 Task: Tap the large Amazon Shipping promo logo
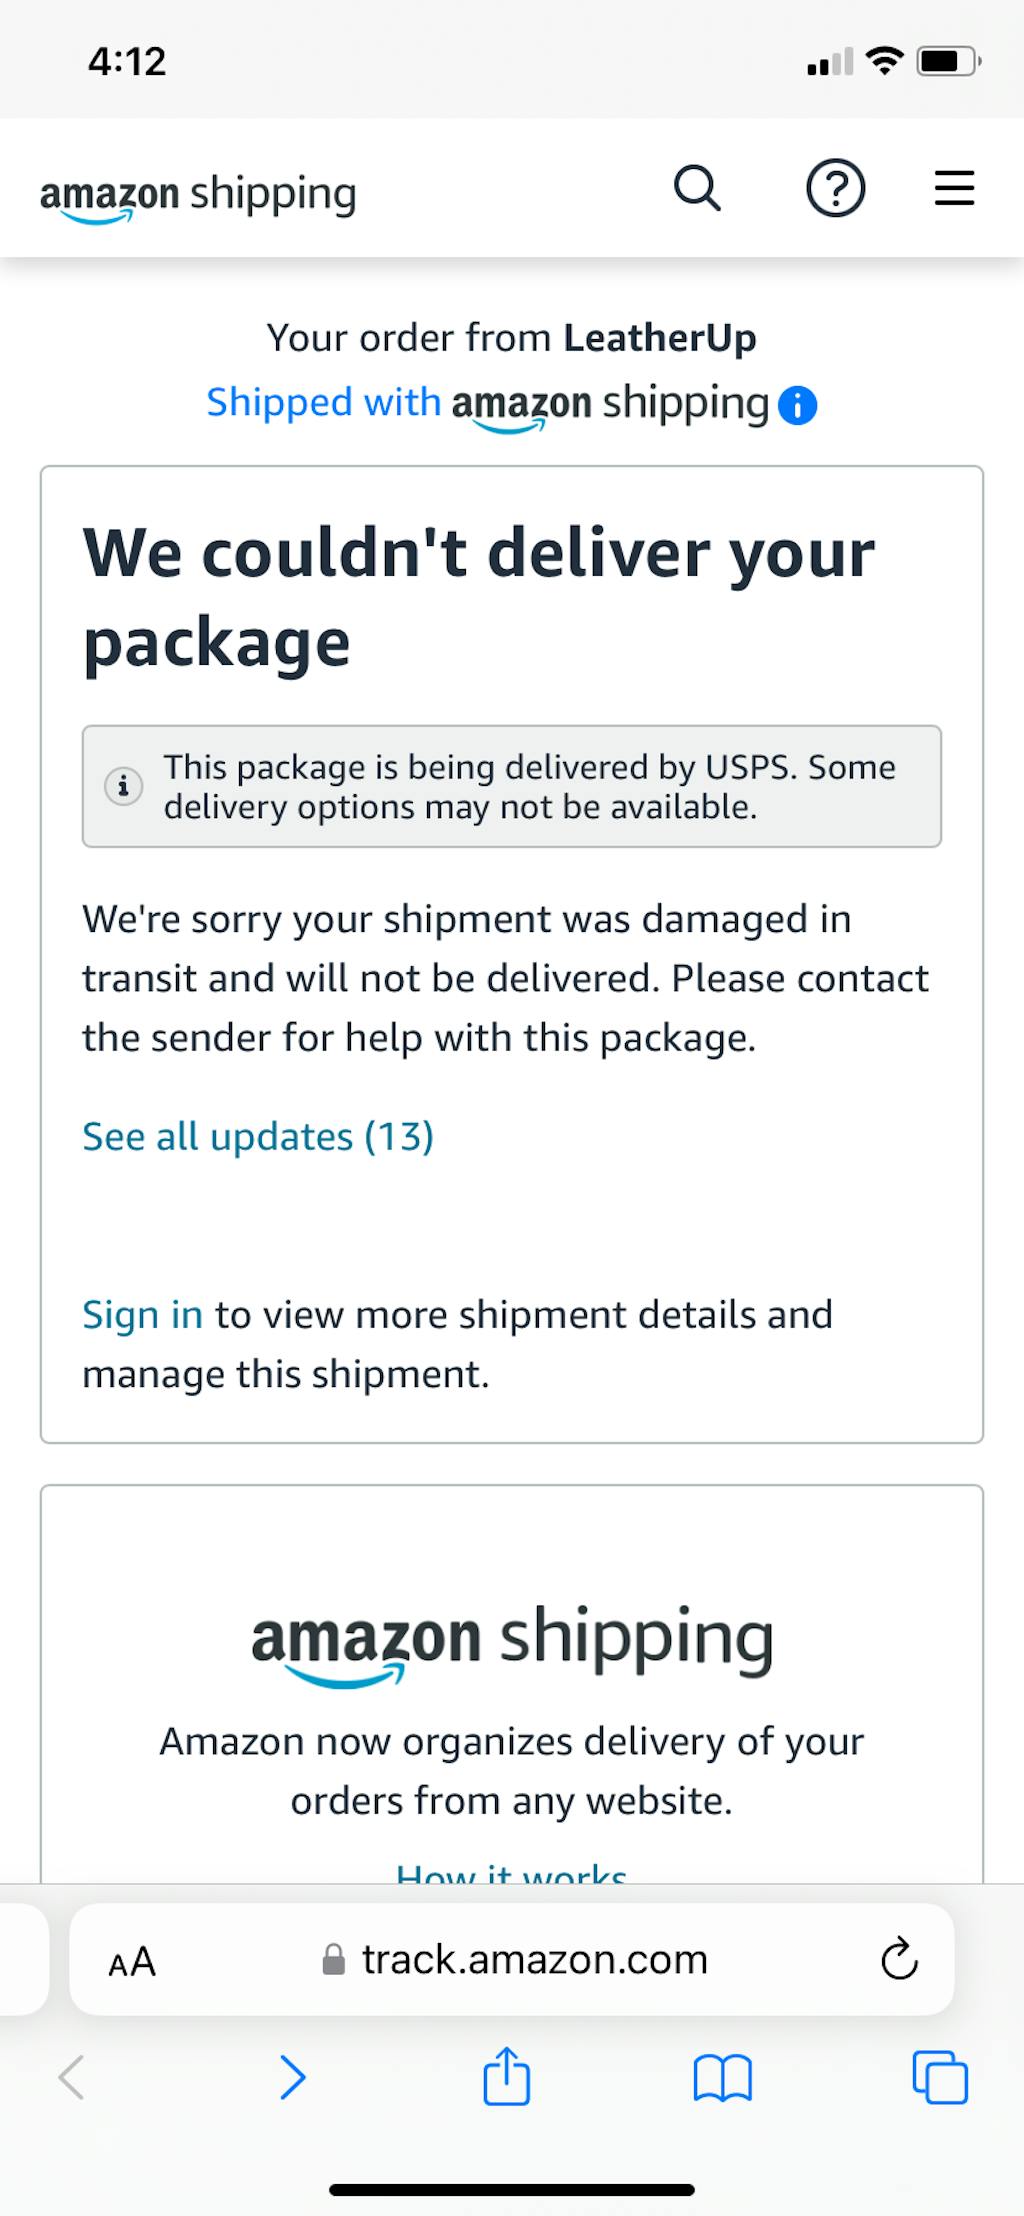[x=512, y=1640]
